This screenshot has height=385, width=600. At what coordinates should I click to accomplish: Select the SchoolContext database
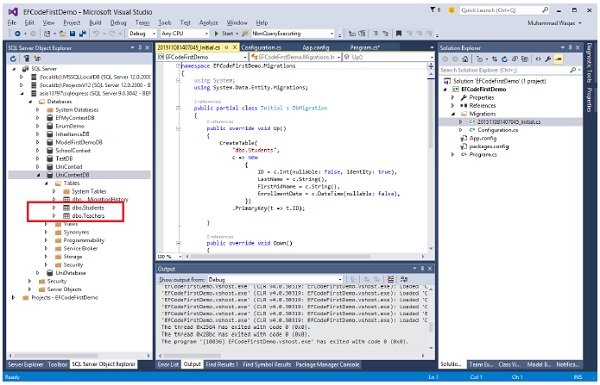point(73,150)
